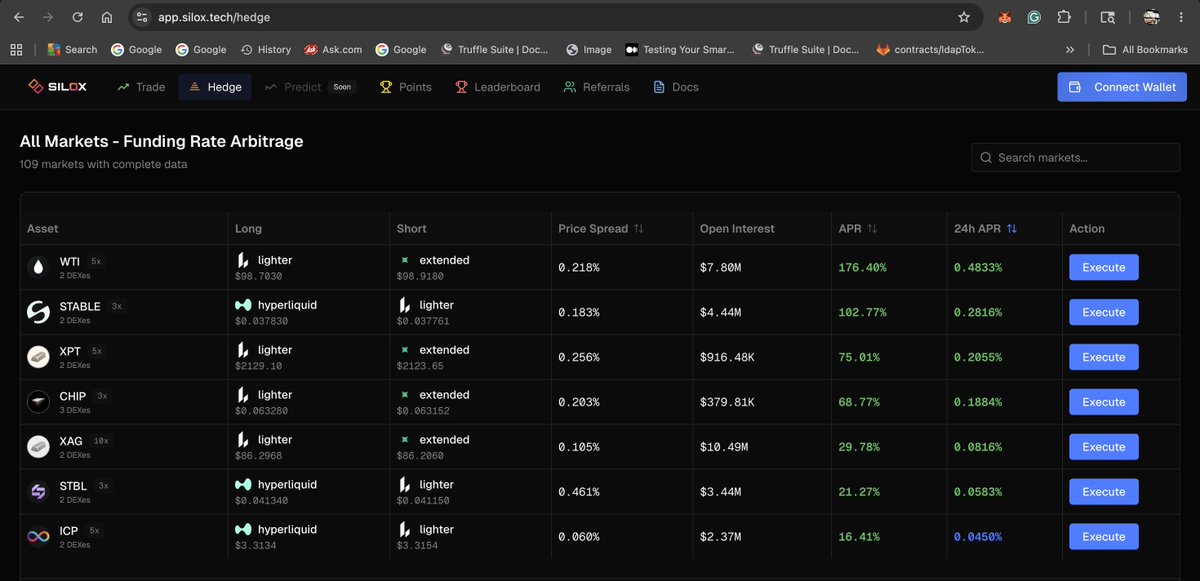Click the CHIP asset icon
The width and height of the screenshot is (1200, 581).
38,402
